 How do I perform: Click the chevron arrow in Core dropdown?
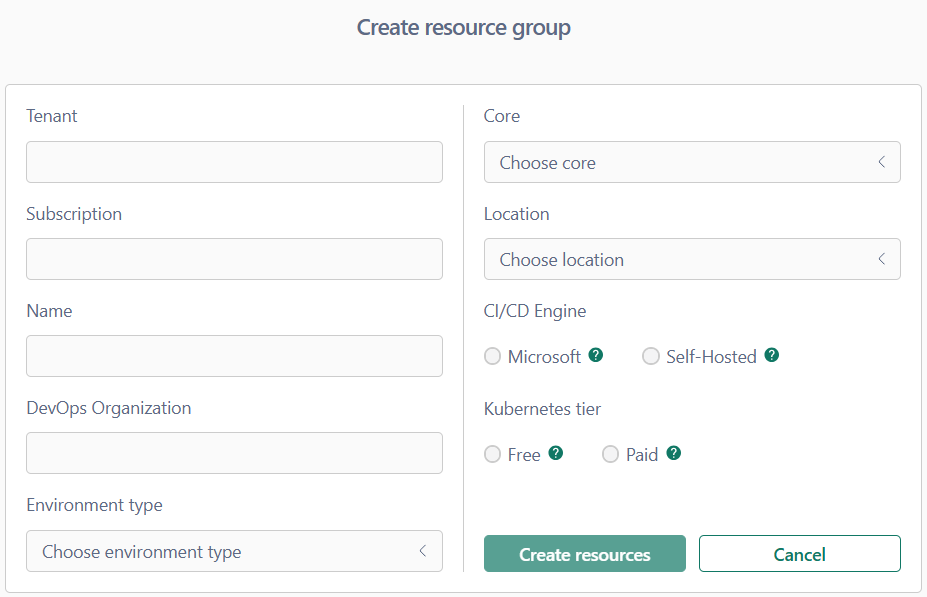point(881,162)
